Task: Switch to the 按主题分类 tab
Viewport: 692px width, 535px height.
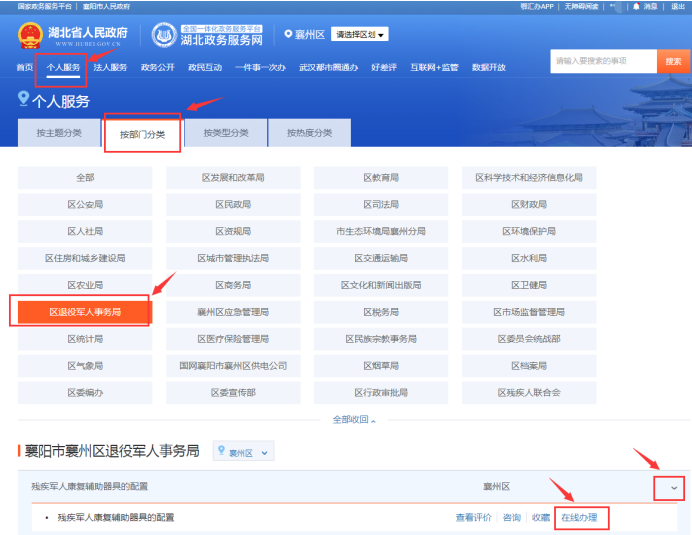Action: (58, 133)
